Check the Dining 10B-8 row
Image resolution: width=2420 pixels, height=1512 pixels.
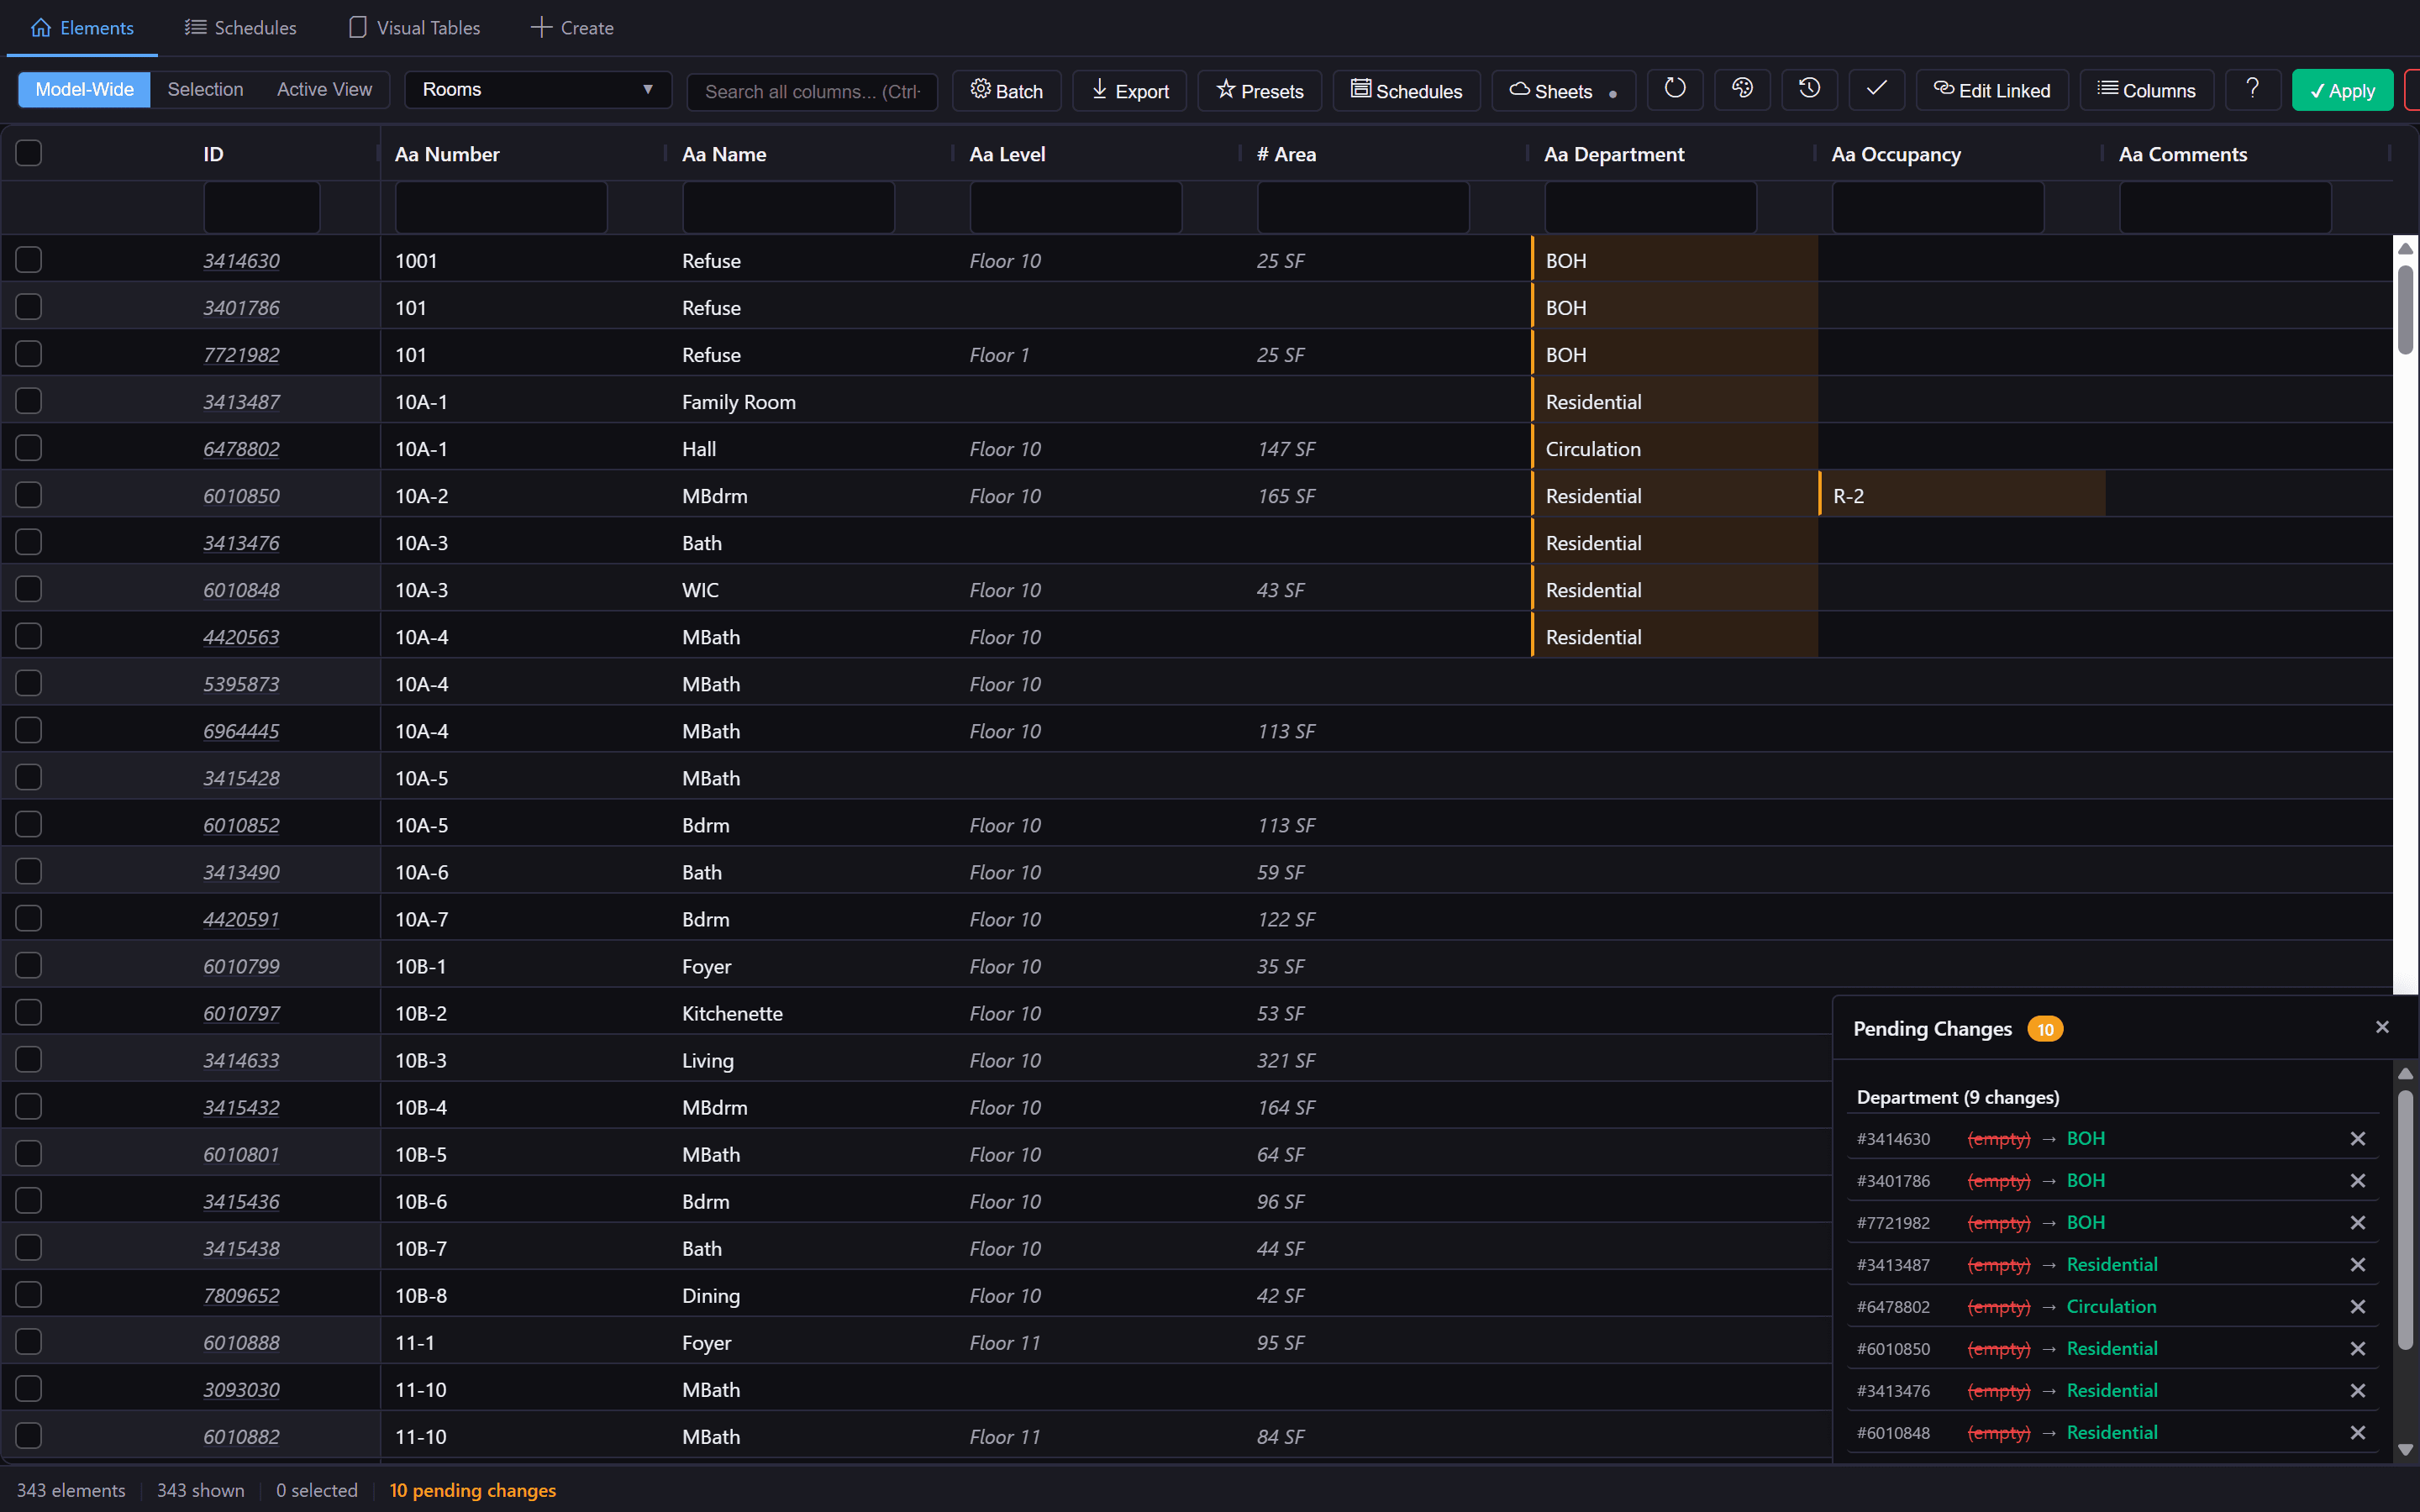tap(29, 1295)
